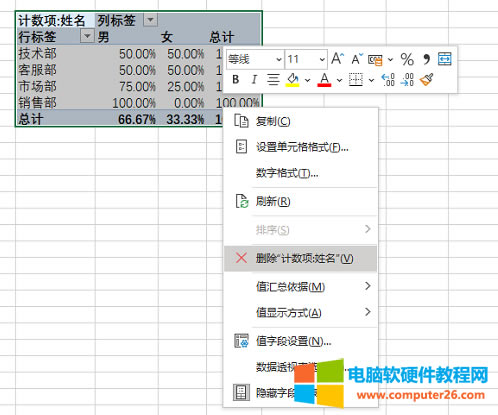Click the red X delete icon

click(241, 258)
